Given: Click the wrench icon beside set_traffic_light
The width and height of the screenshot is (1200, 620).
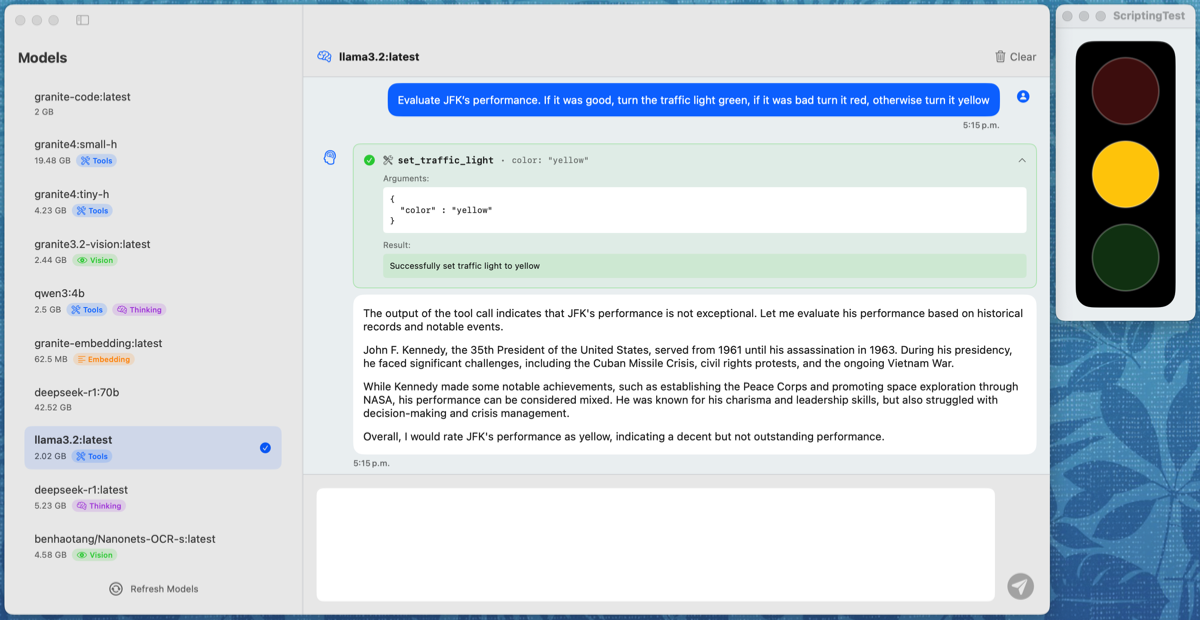Looking at the screenshot, I should point(388,160).
